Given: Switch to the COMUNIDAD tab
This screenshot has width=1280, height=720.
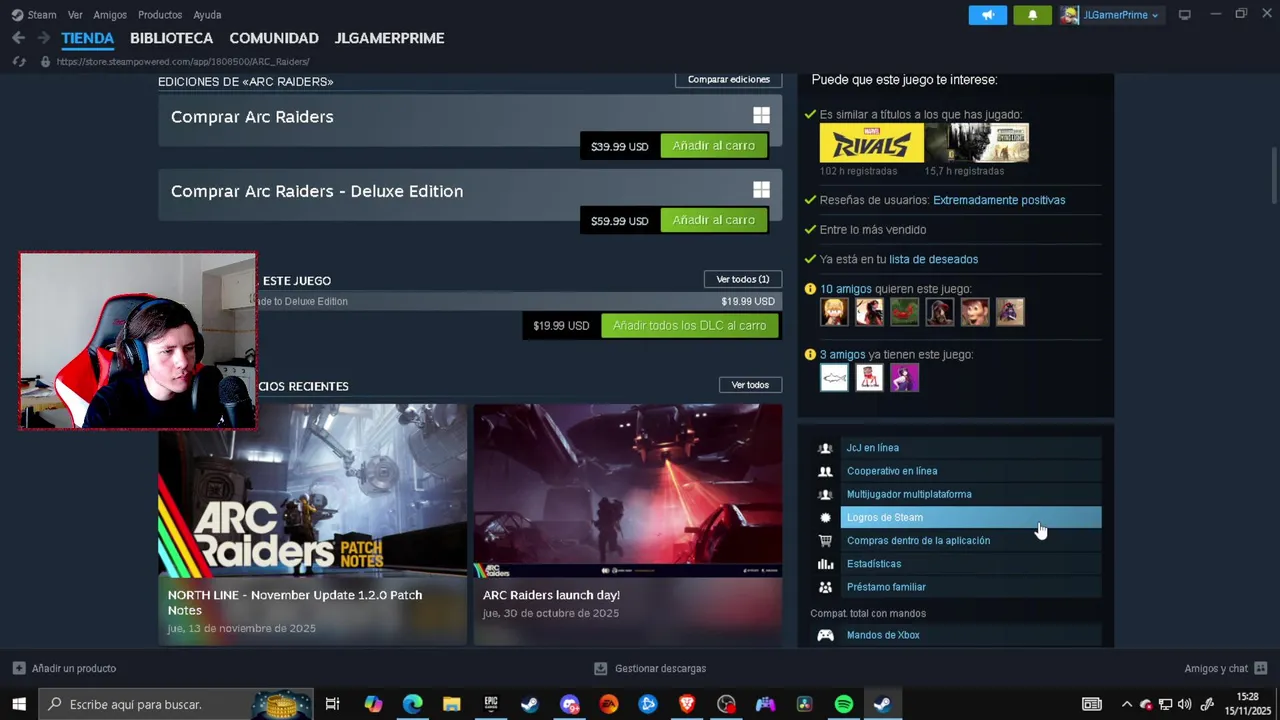Looking at the screenshot, I should 274,38.
